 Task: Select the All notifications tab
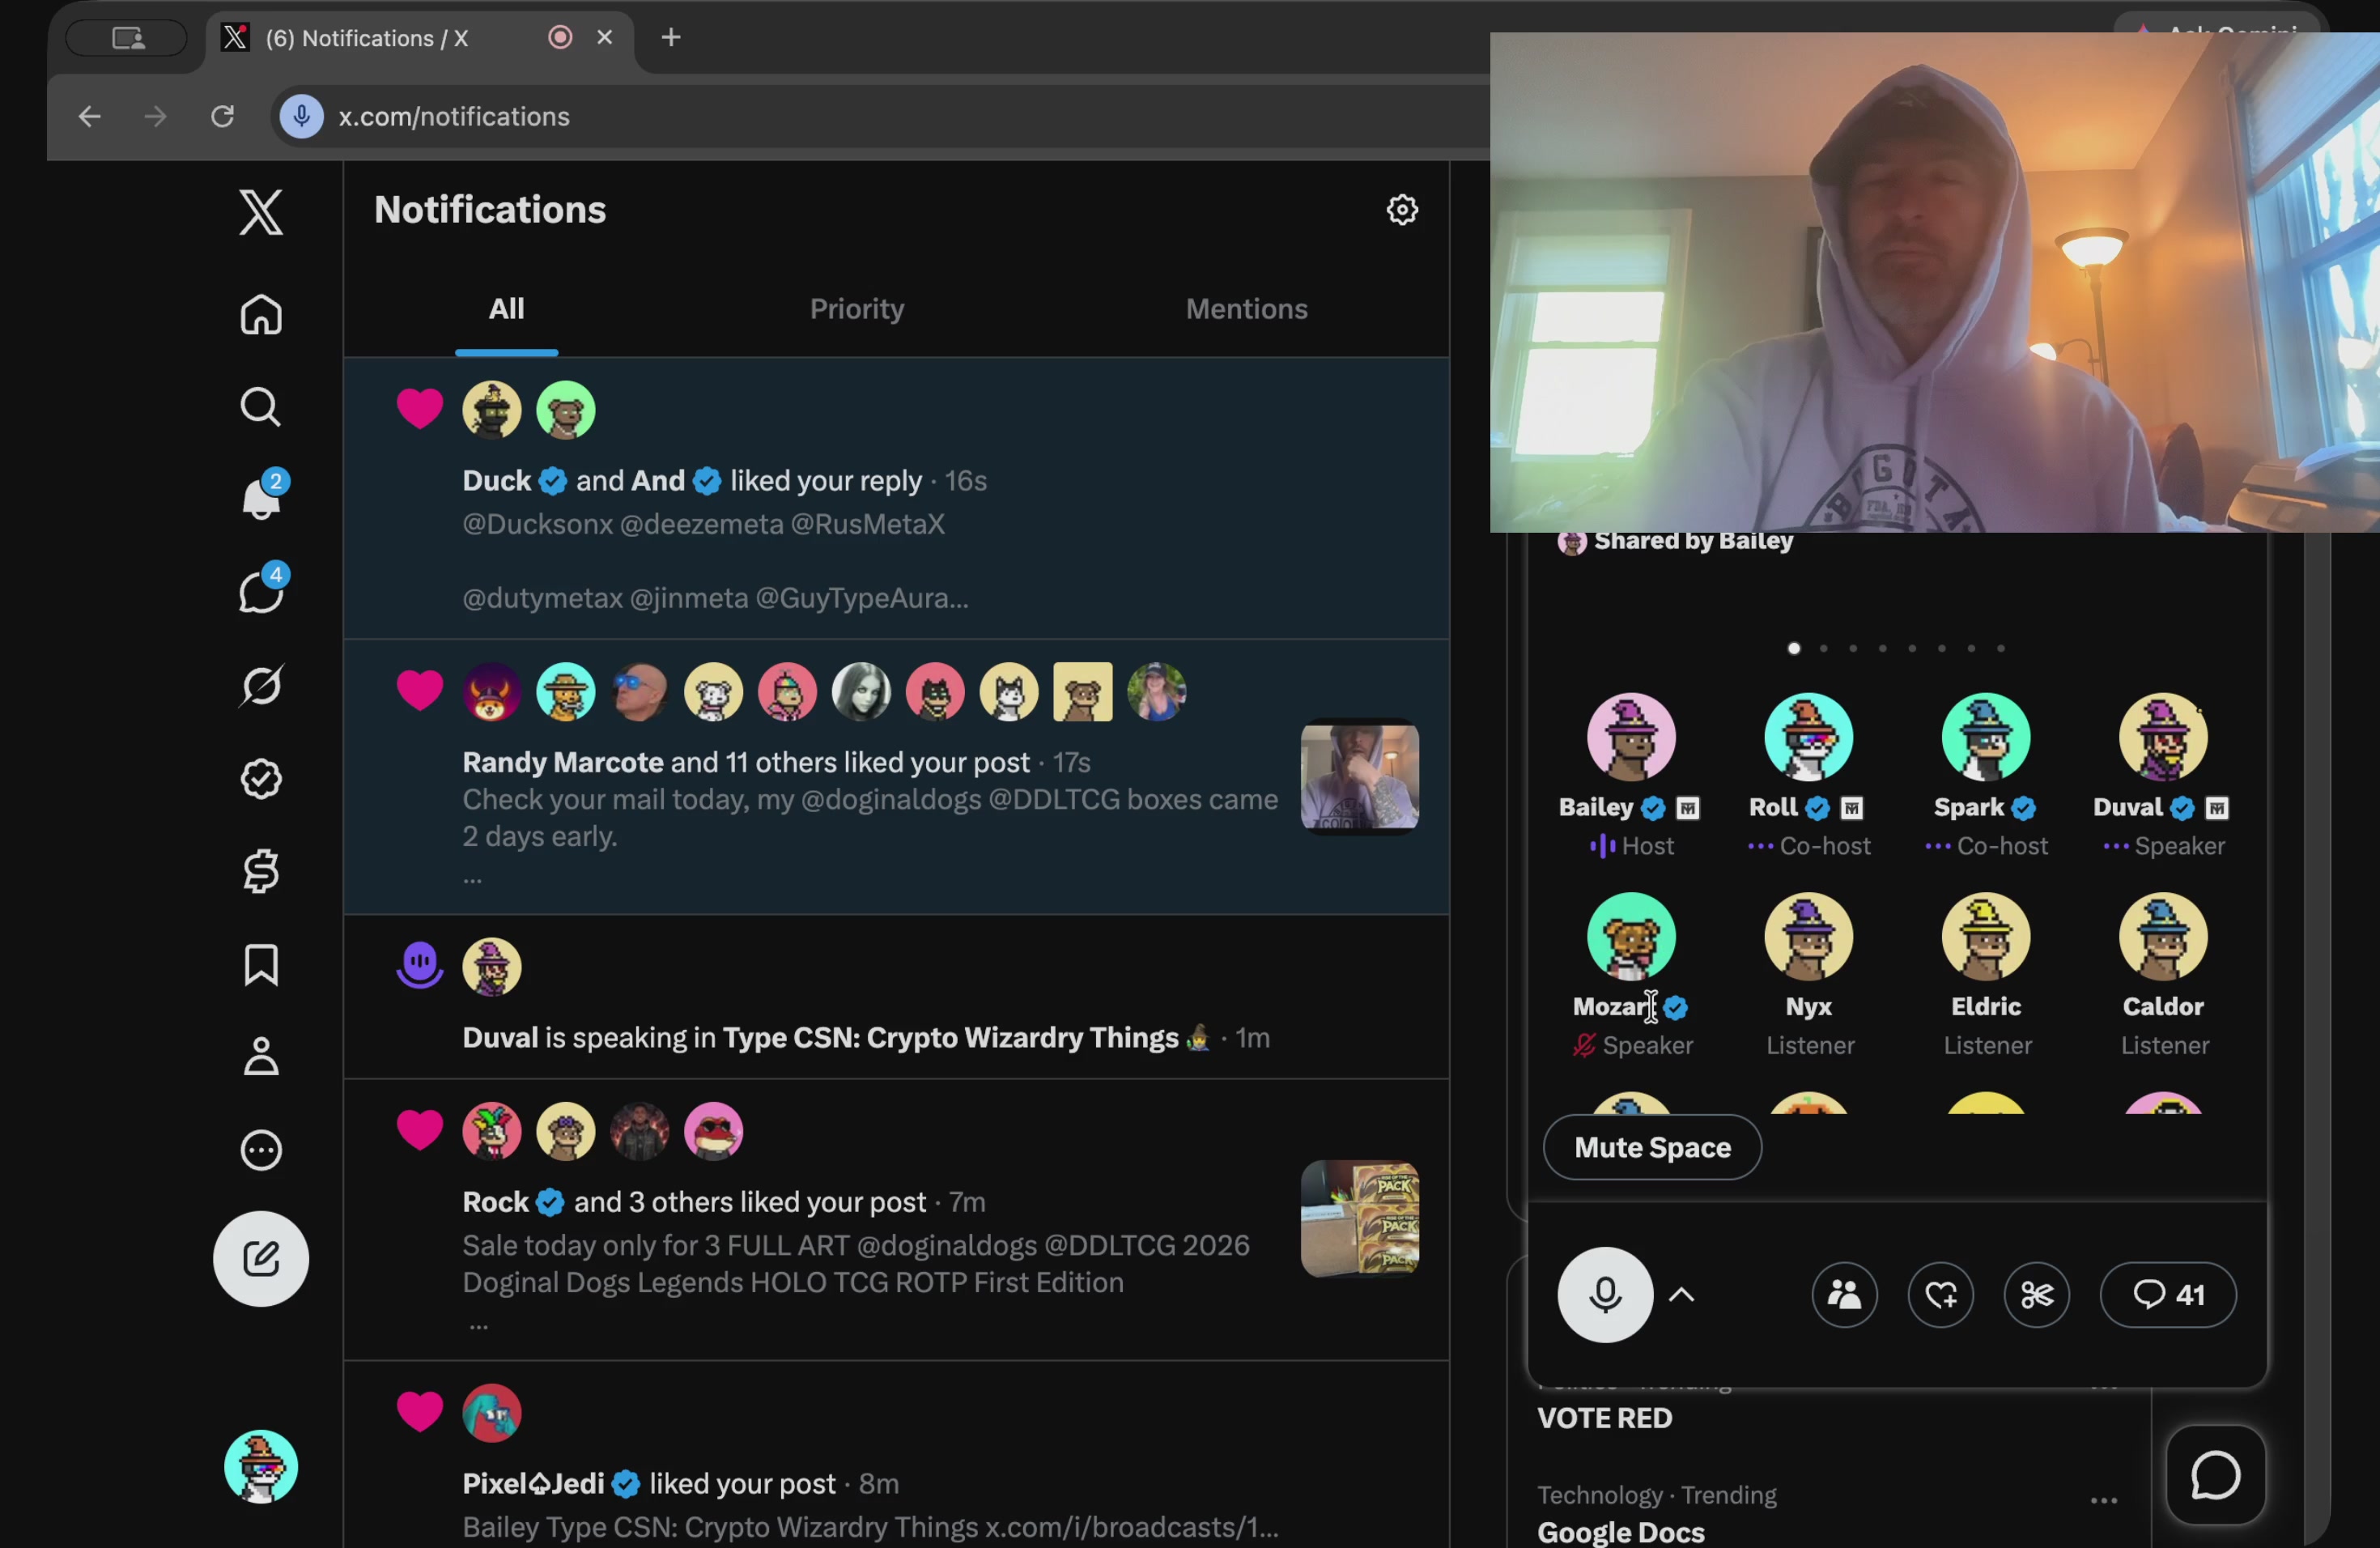click(x=506, y=309)
